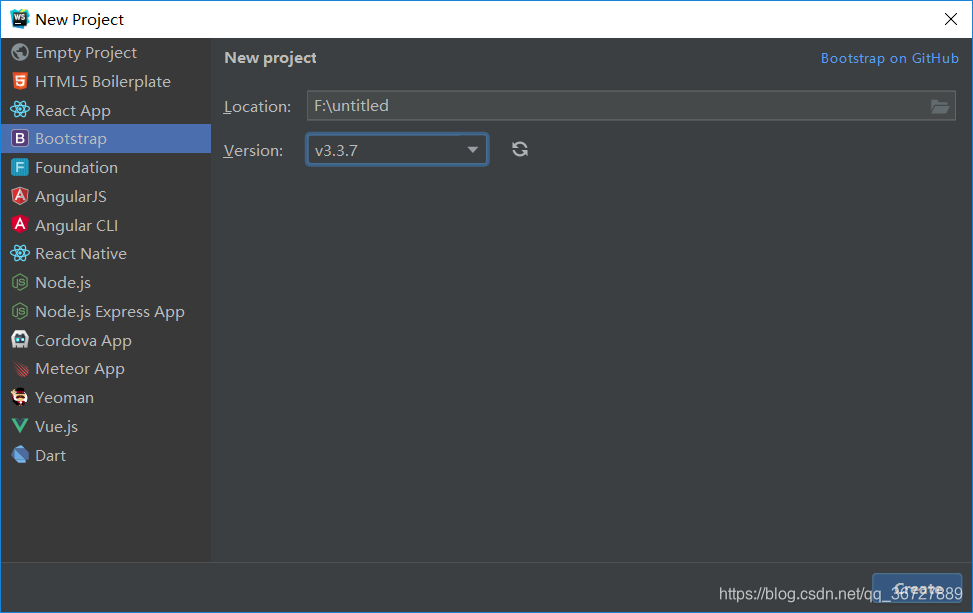Screen dimensions: 973x613
Task: Click the Angular CLI red icon
Action: [x=20, y=225]
